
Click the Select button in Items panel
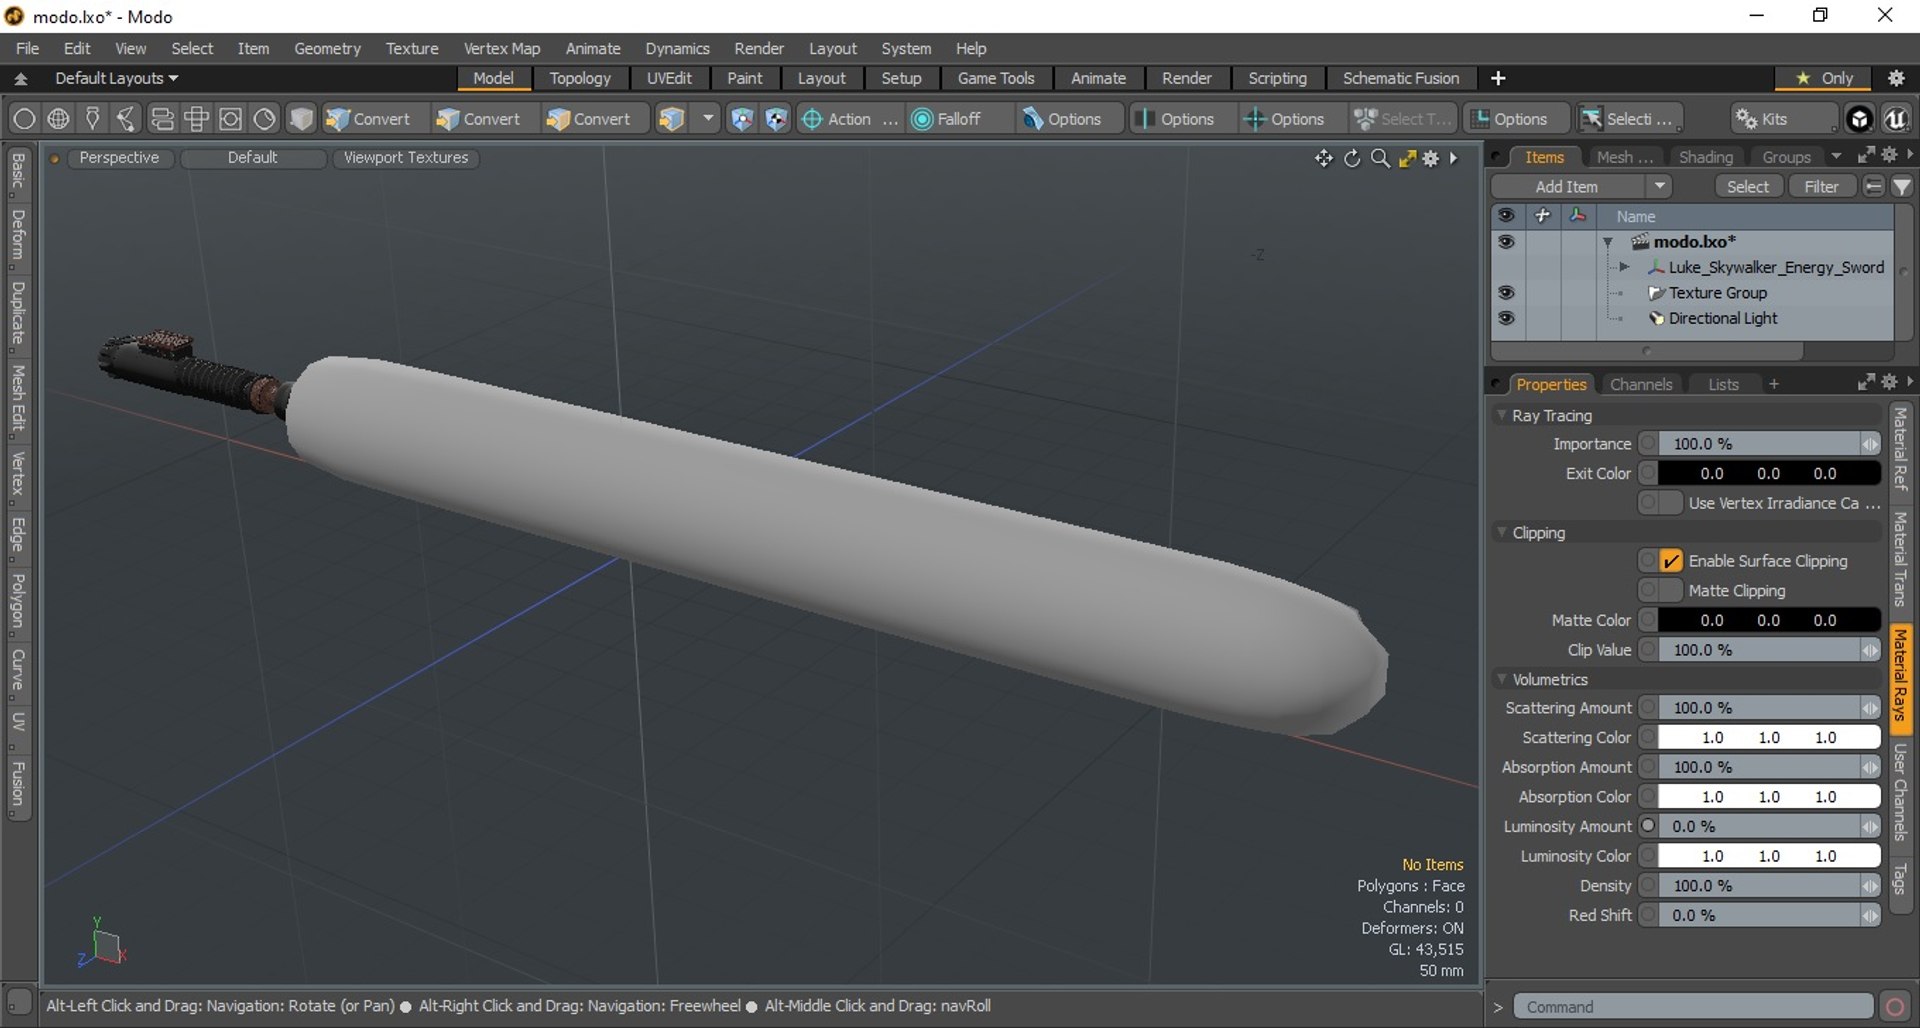(x=1747, y=187)
